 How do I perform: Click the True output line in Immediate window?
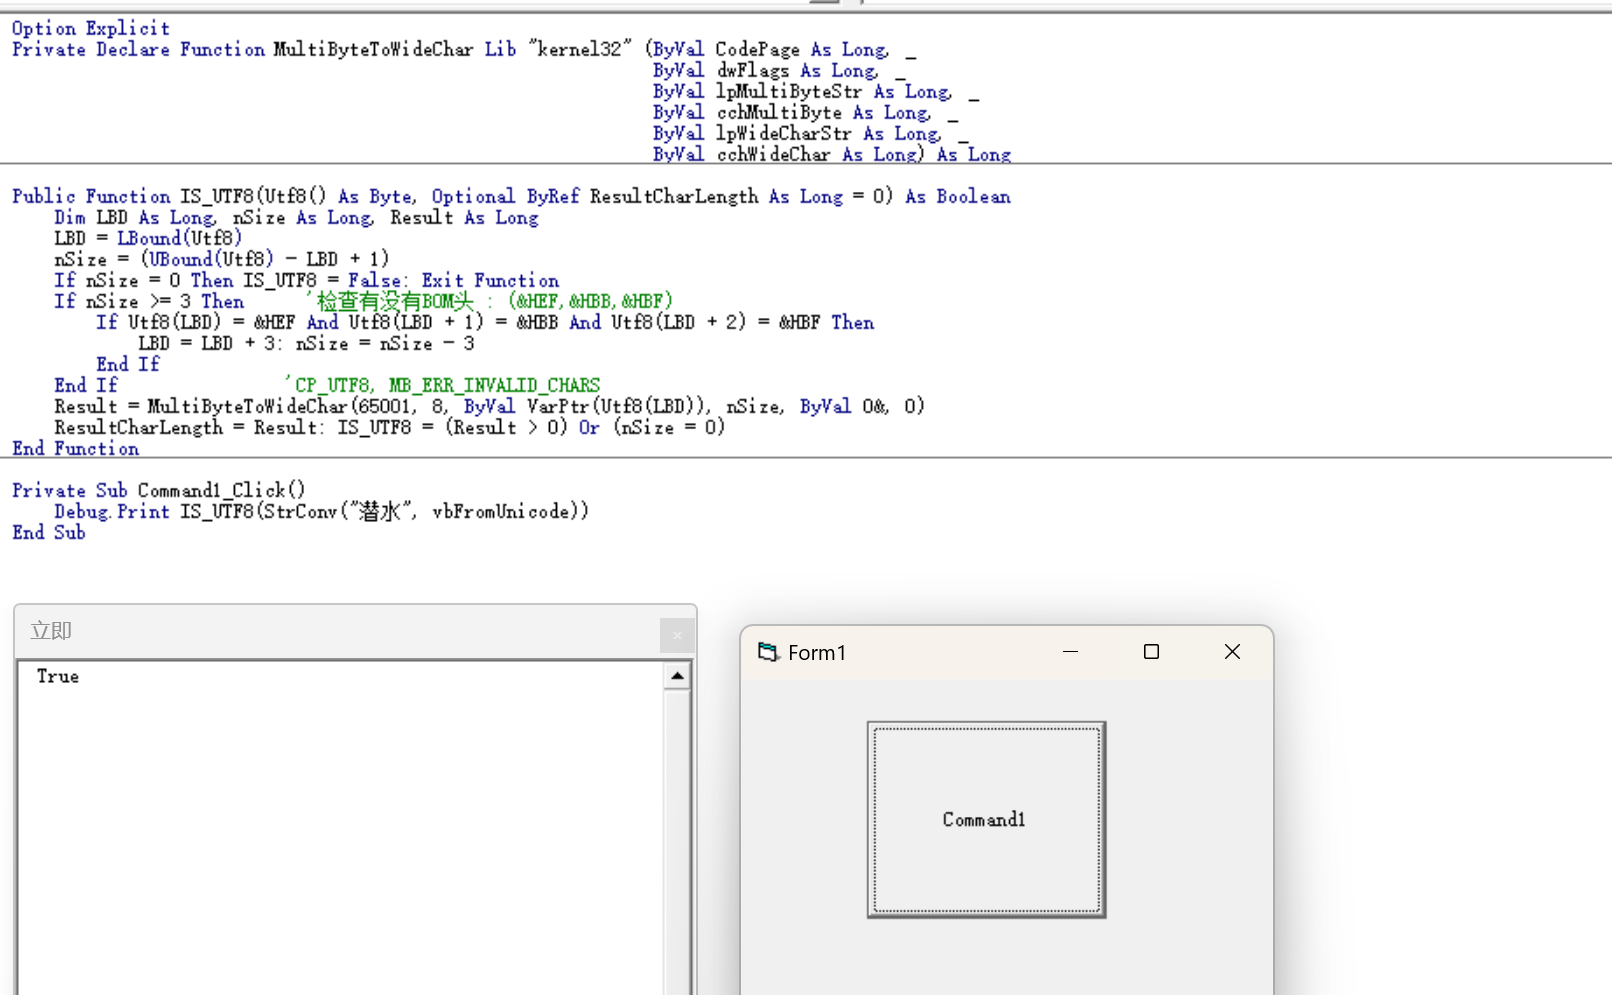pyautogui.click(x=58, y=676)
